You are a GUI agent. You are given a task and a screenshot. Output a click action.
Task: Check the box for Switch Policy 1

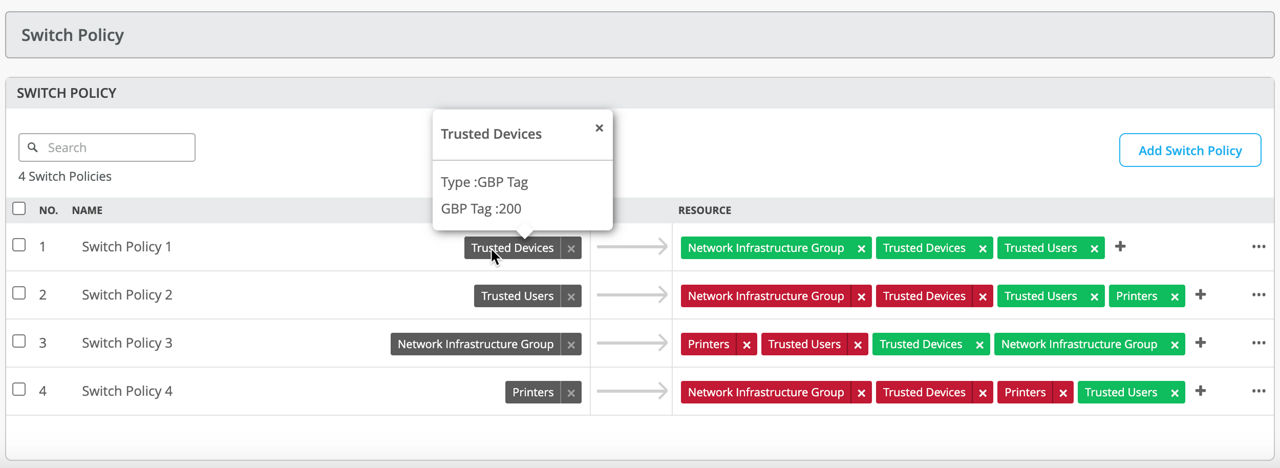(x=19, y=245)
